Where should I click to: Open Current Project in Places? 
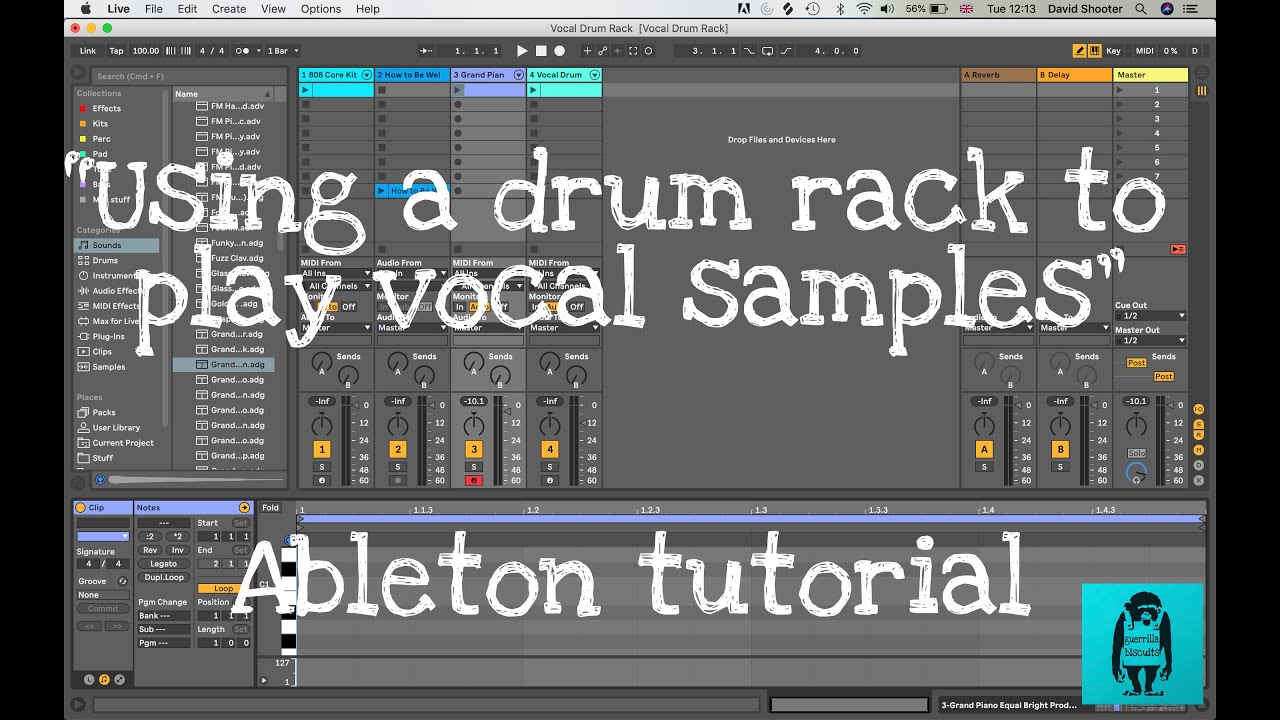coord(123,443)
